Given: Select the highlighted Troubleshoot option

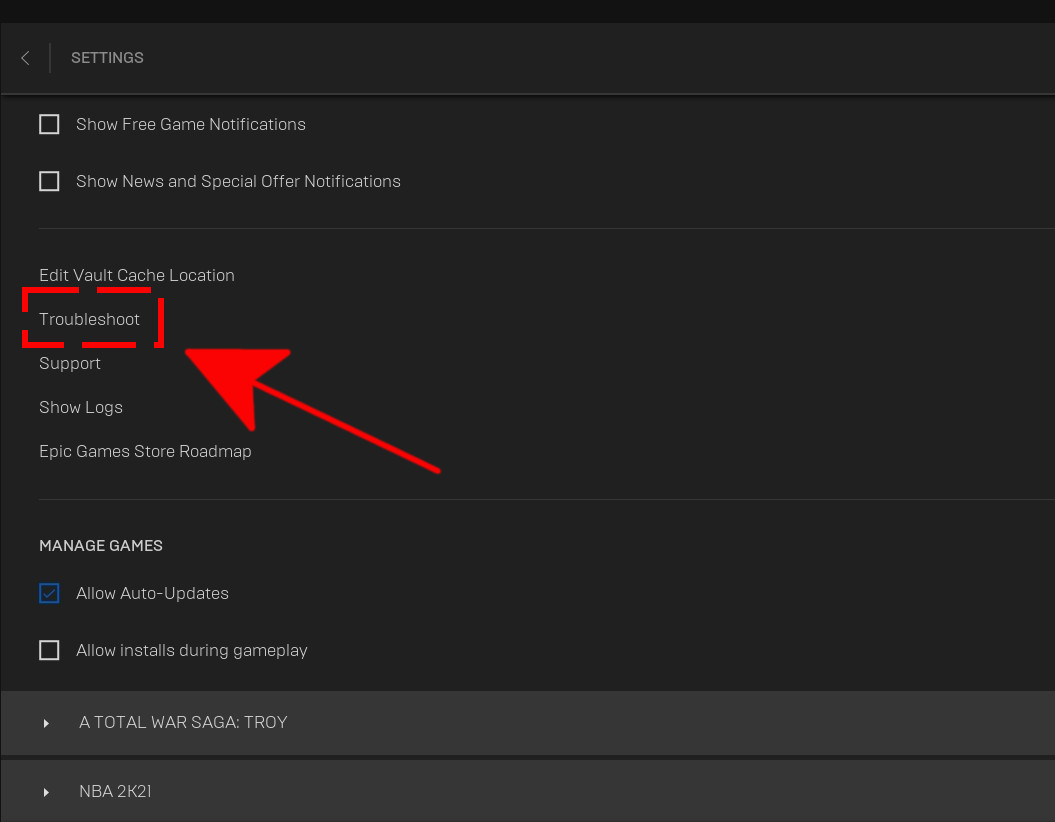Looking at the screenshot, I should tap(89, 319).
